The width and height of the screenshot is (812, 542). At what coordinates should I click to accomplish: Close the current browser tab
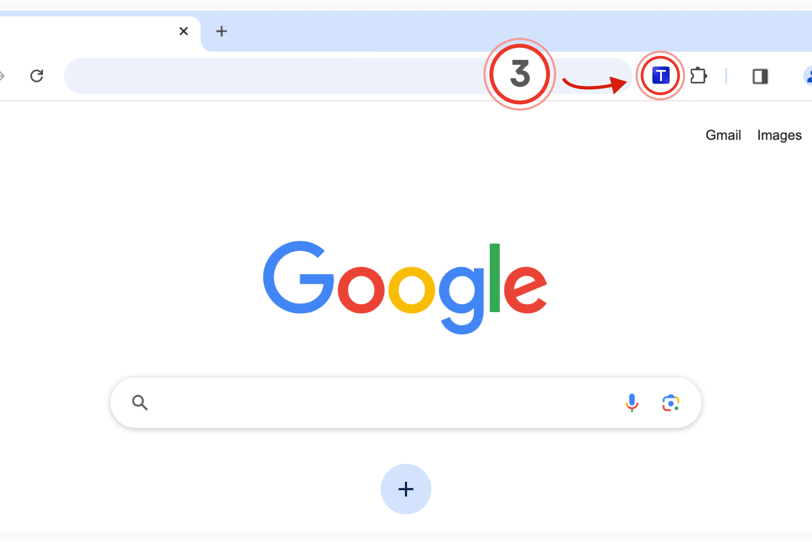183,32
